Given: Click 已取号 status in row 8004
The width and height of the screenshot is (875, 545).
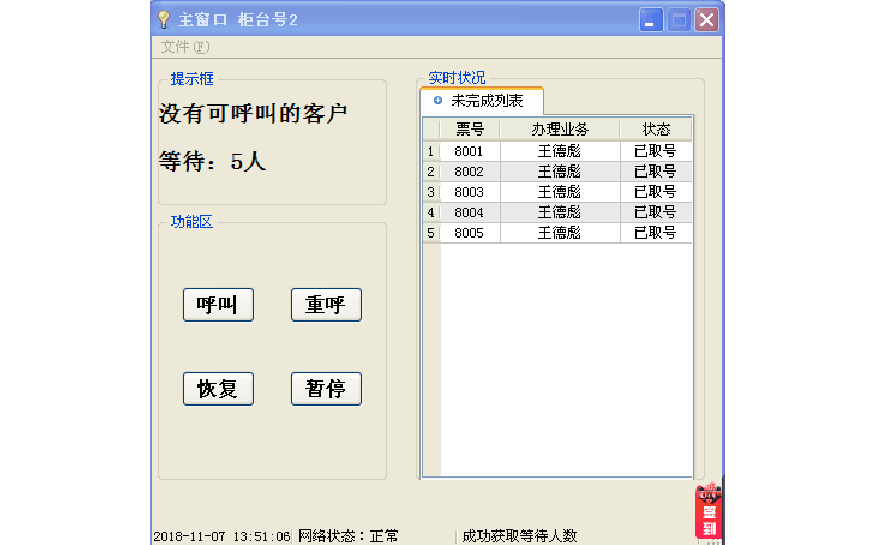Looking at the screenshot, I should point(656,213).
